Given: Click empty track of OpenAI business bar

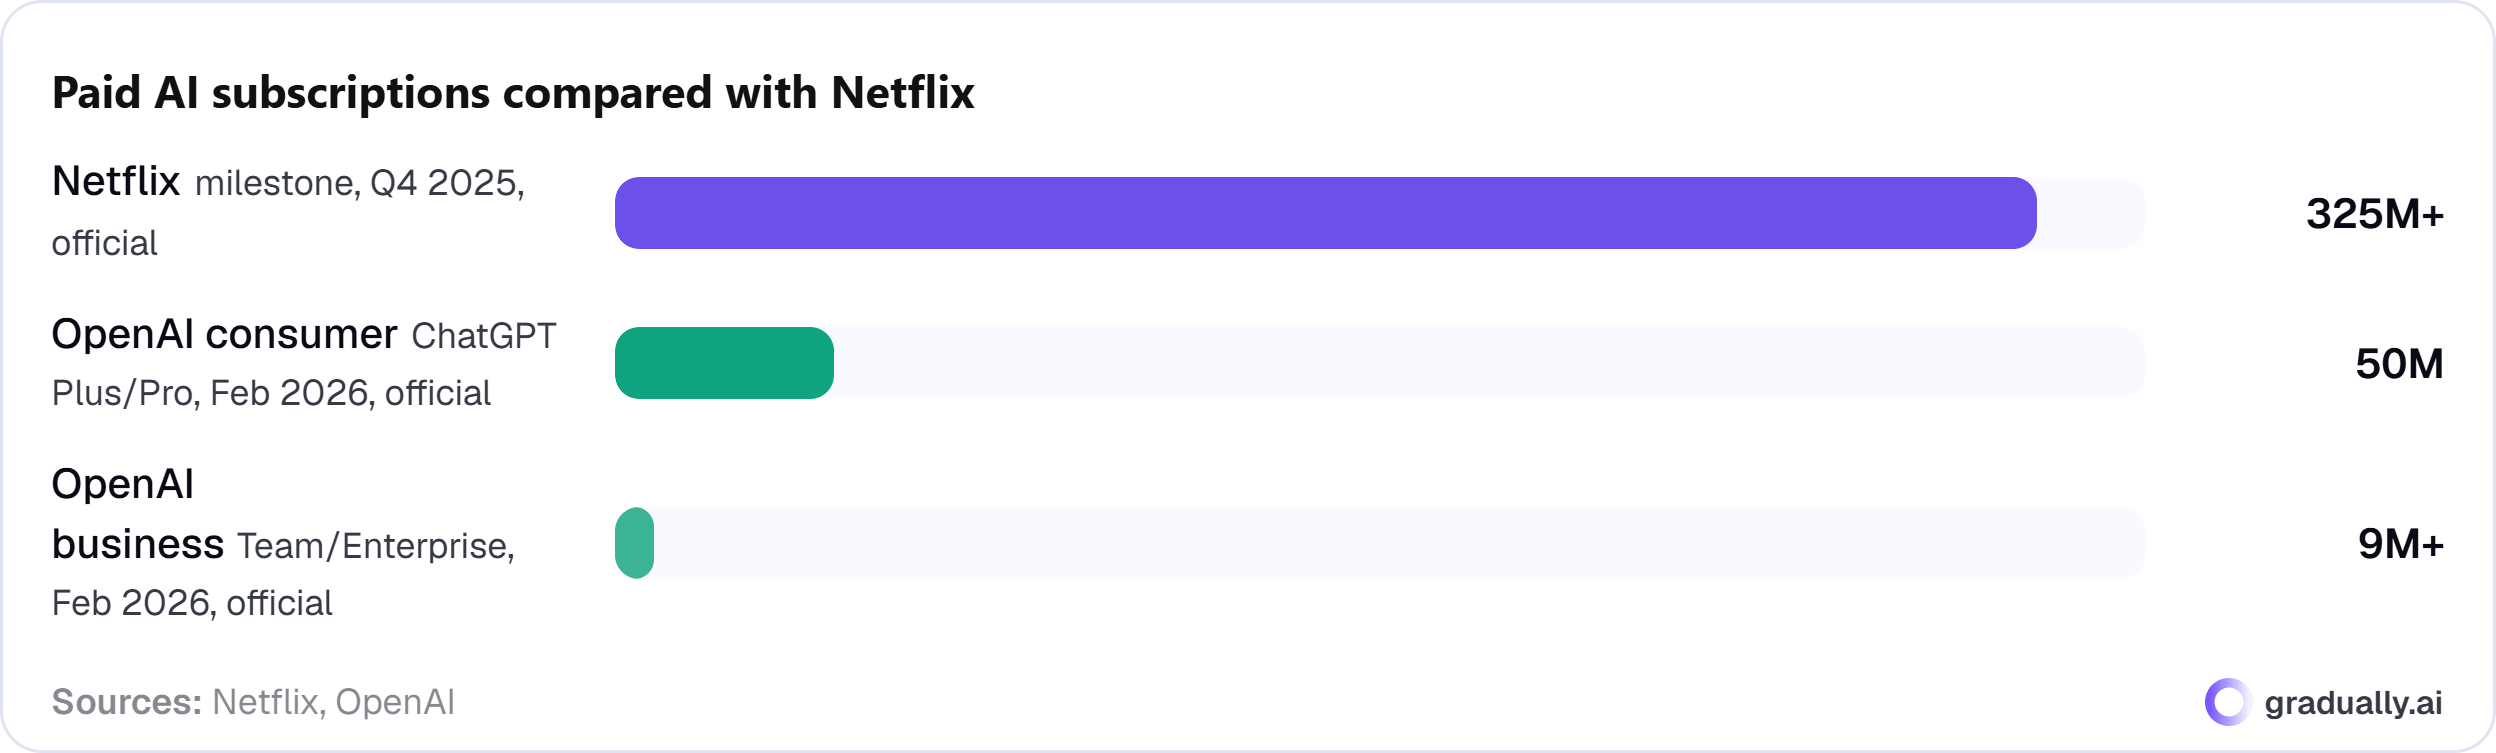Looking at the screenshot, I should tap(1399, 543).
